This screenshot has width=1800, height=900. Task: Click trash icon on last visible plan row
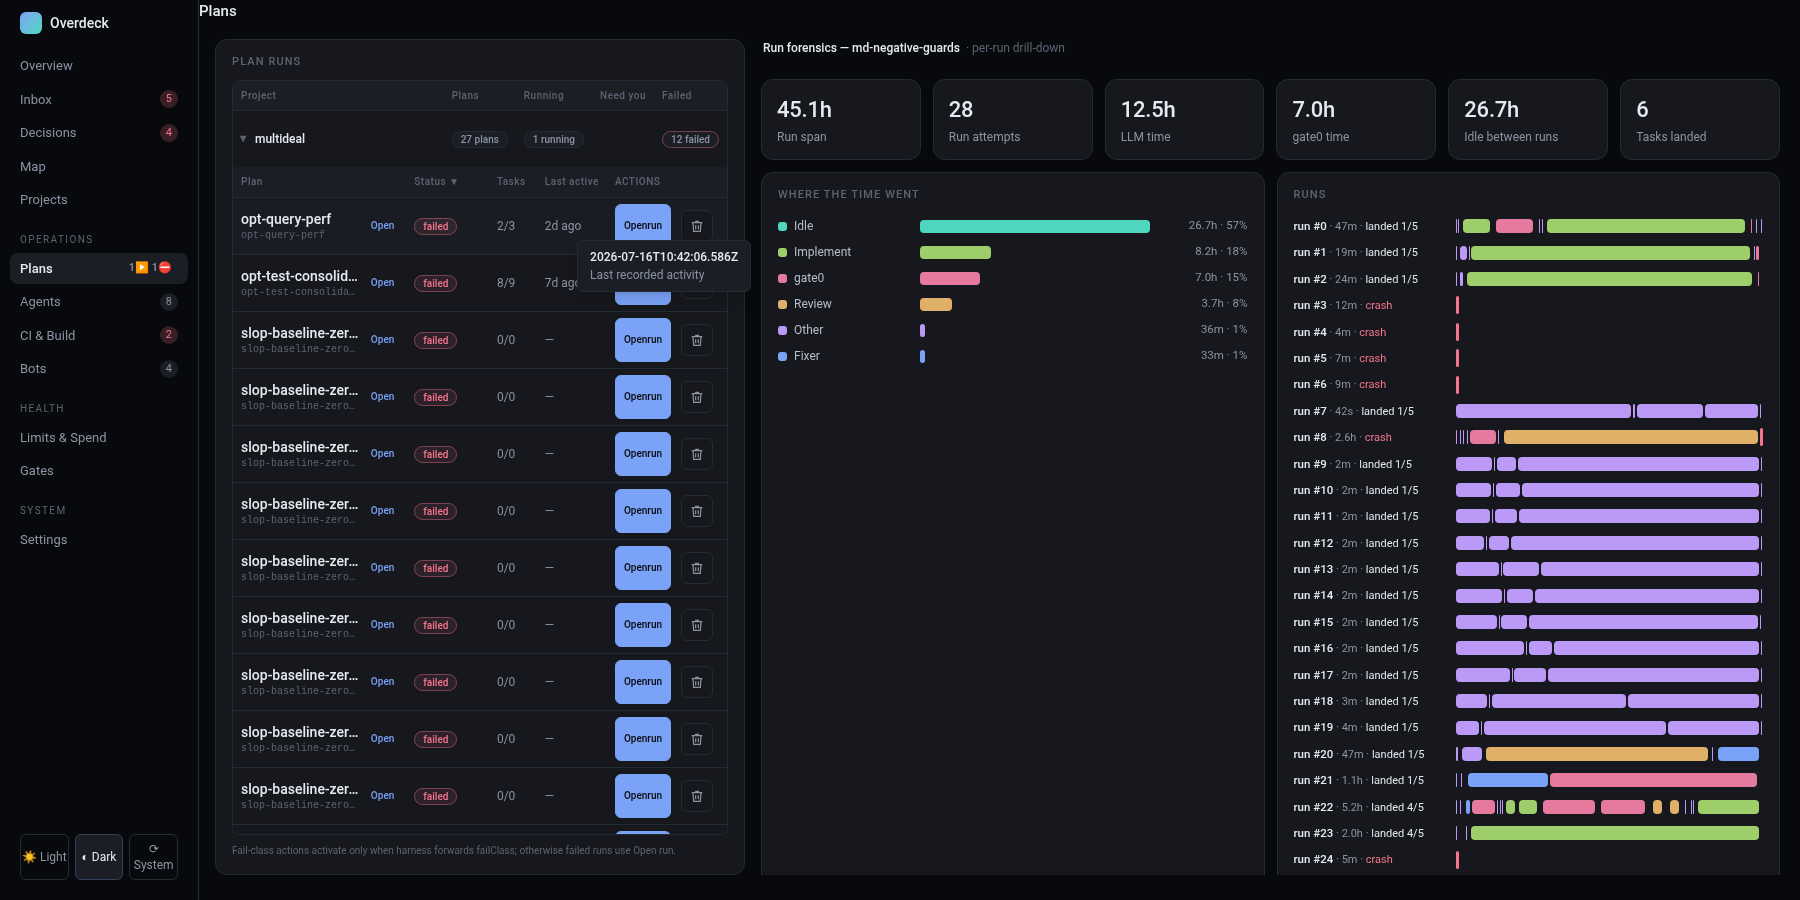697,796
